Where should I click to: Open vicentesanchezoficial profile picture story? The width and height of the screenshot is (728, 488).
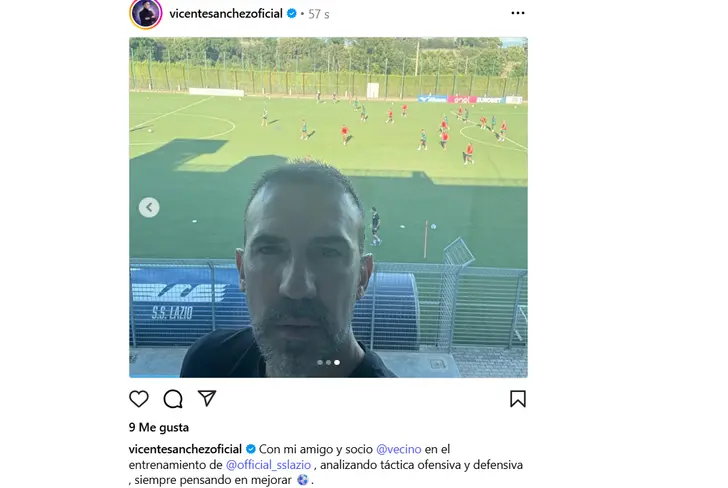pyautogui.click(x=146, y=13)
